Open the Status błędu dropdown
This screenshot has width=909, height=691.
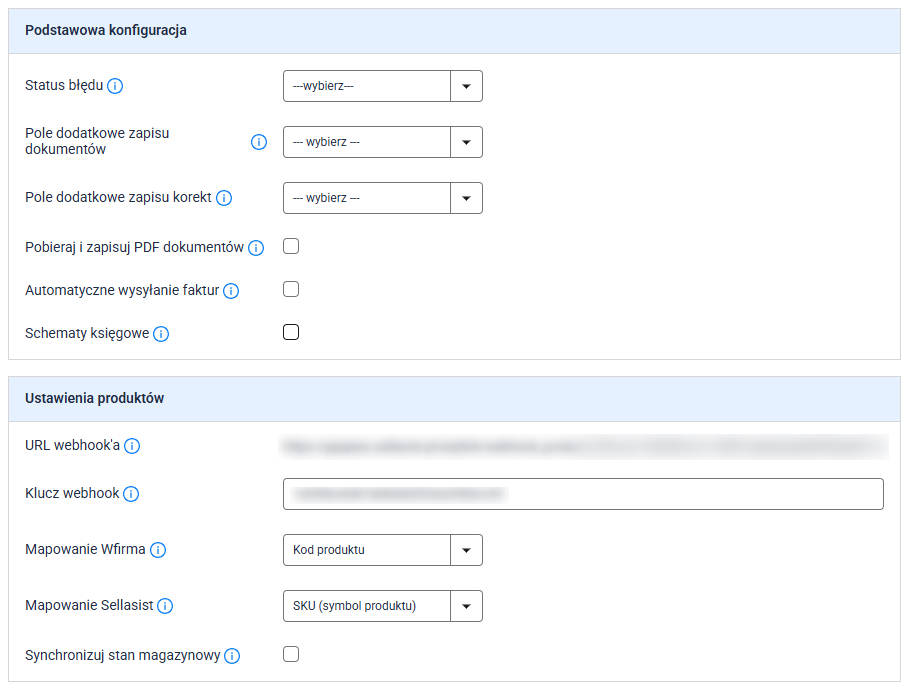click(382, 86)
